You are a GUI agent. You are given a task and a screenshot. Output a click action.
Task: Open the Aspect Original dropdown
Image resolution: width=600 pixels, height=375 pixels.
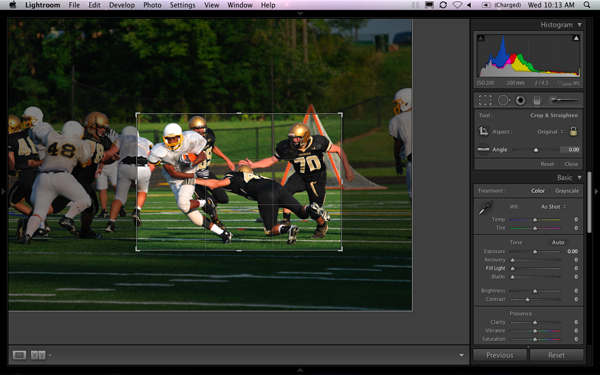click(550, 132)
